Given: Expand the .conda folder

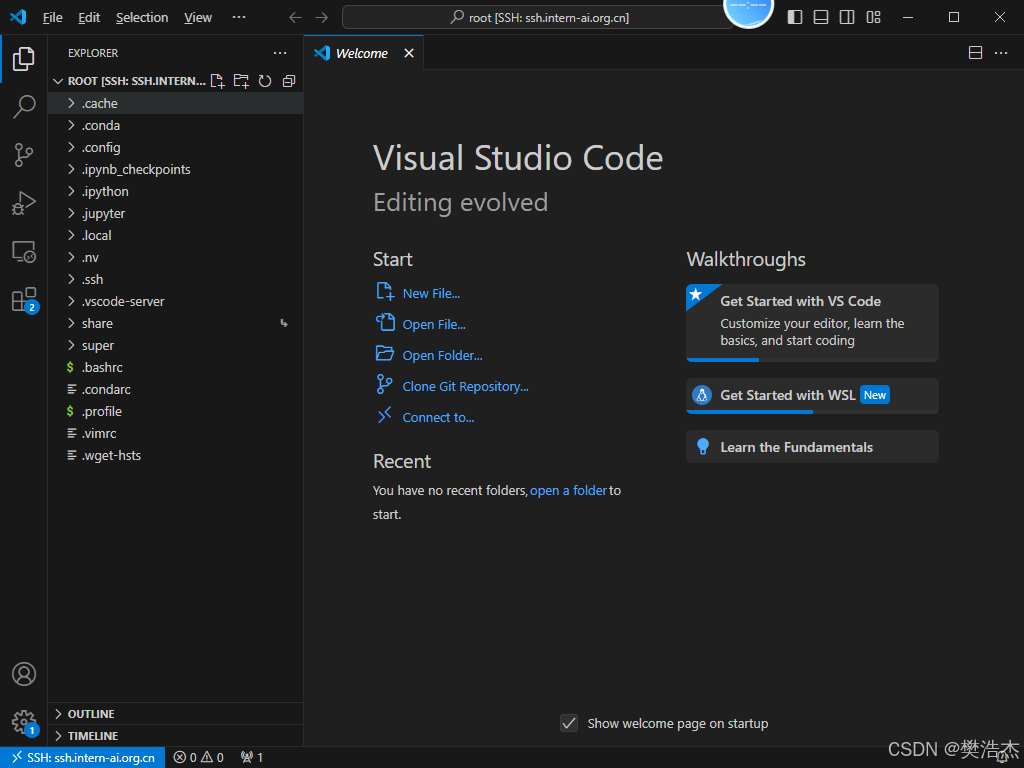Looking at the screenshot, I should pyautogui.click(x=175, y=125).
